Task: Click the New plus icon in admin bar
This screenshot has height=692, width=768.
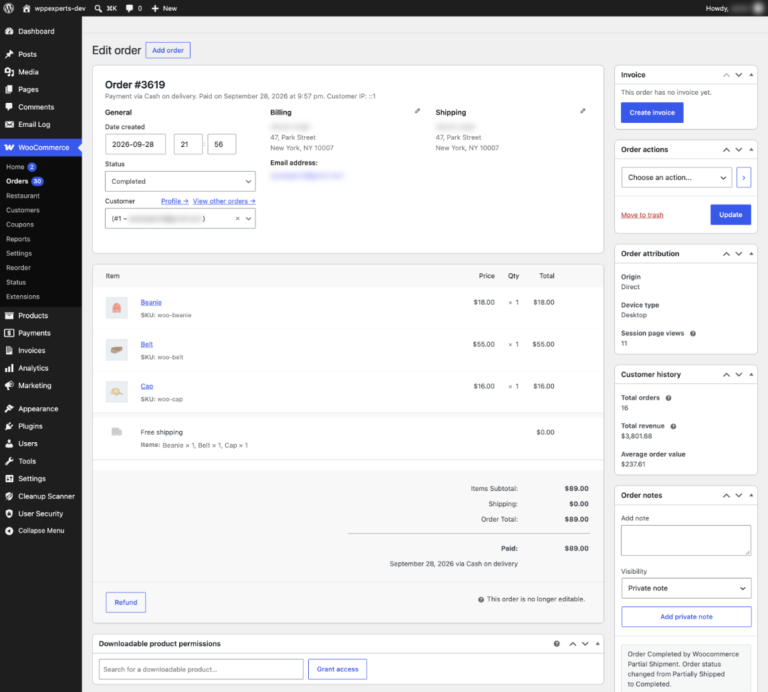Action: click(155, 8)
